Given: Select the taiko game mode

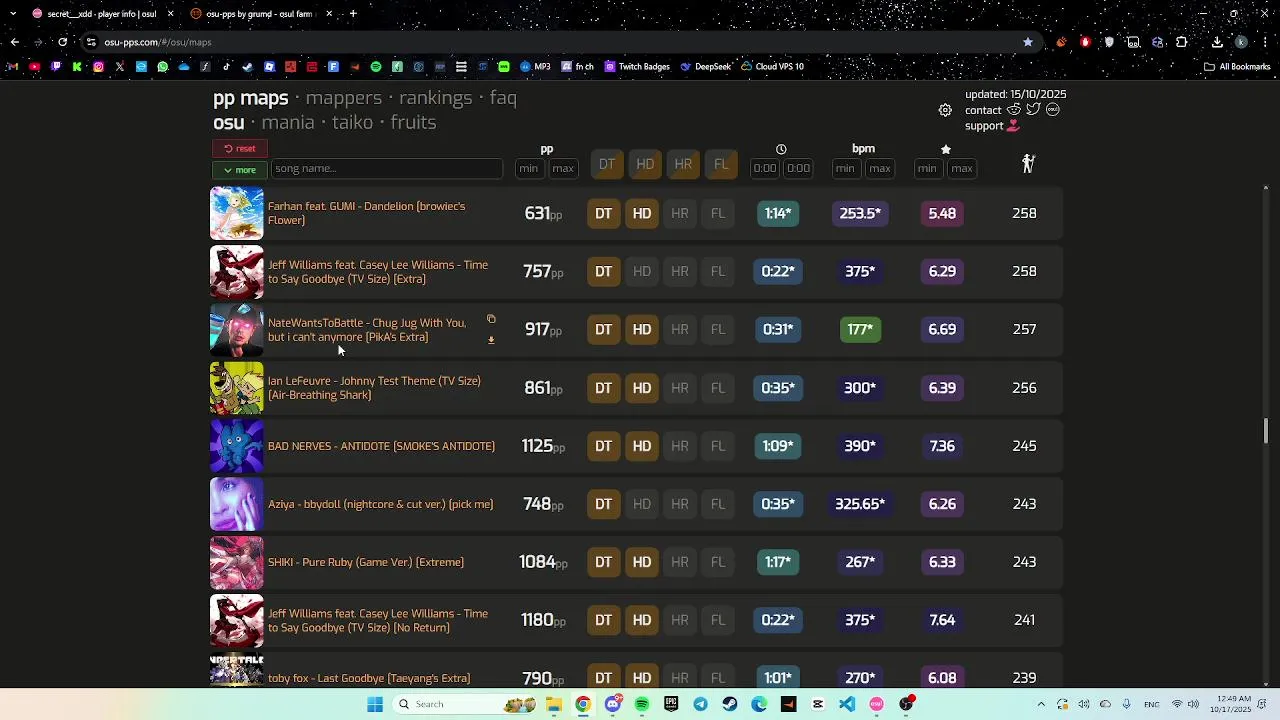Looking at the screenshot, I should [x=352, y=122].
